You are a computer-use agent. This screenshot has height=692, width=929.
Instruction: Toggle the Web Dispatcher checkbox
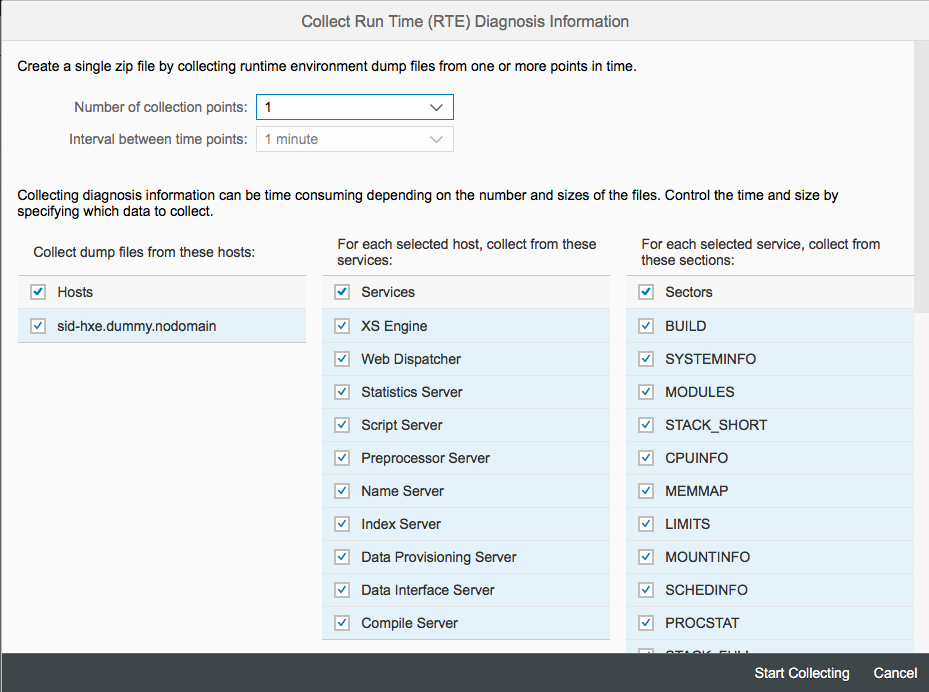pyautogui.click(x=342, y=359)
